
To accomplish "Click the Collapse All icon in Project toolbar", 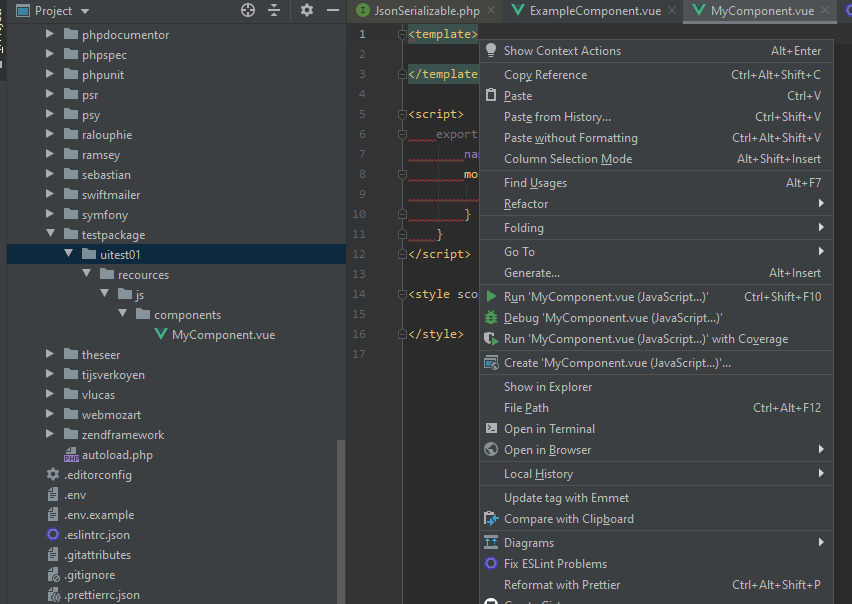I will [x=274, y=10].
